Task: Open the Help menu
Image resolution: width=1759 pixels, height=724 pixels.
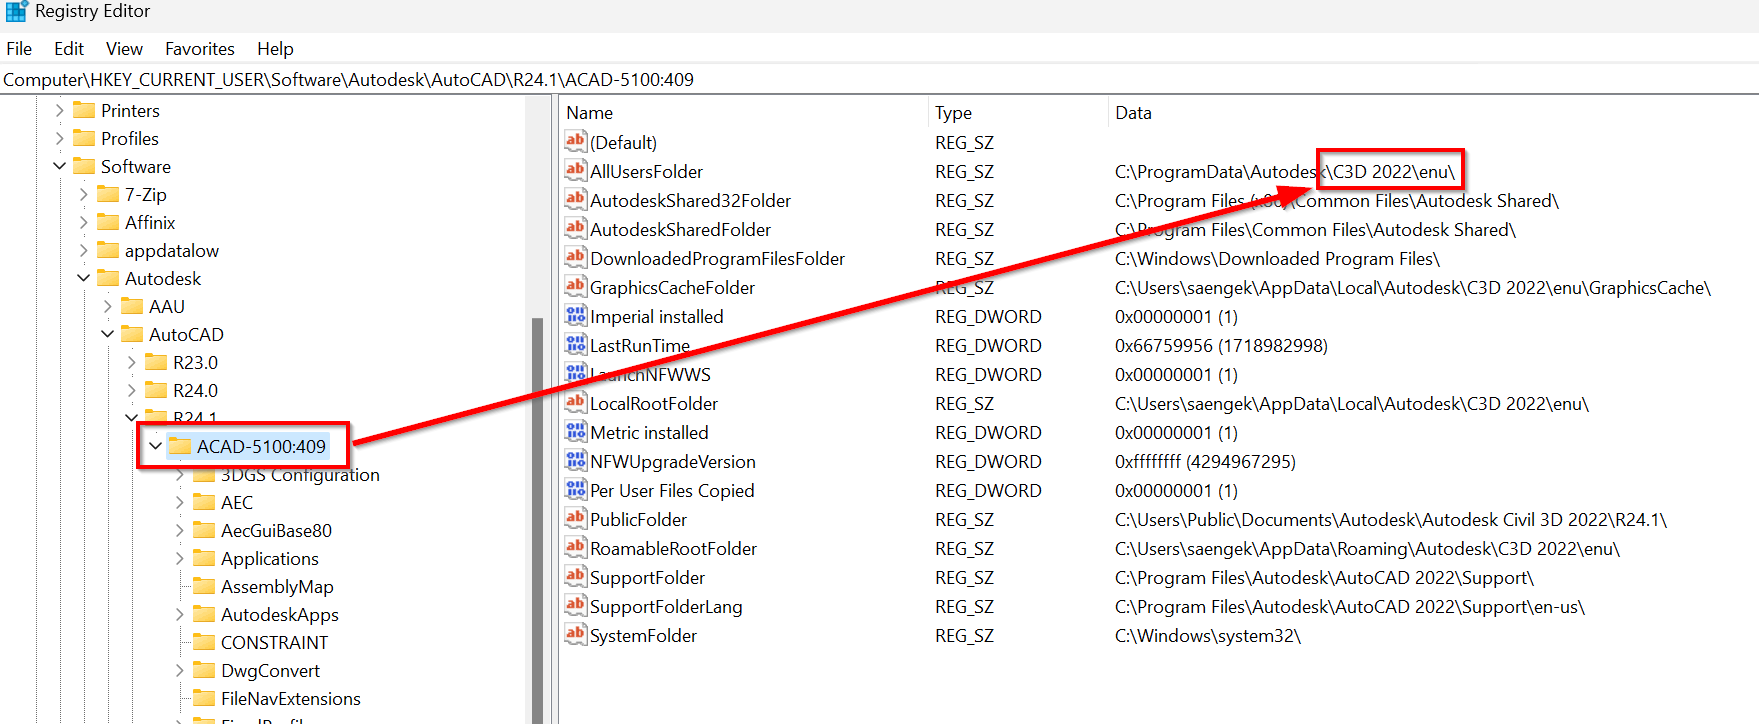Action: [275, 49]
